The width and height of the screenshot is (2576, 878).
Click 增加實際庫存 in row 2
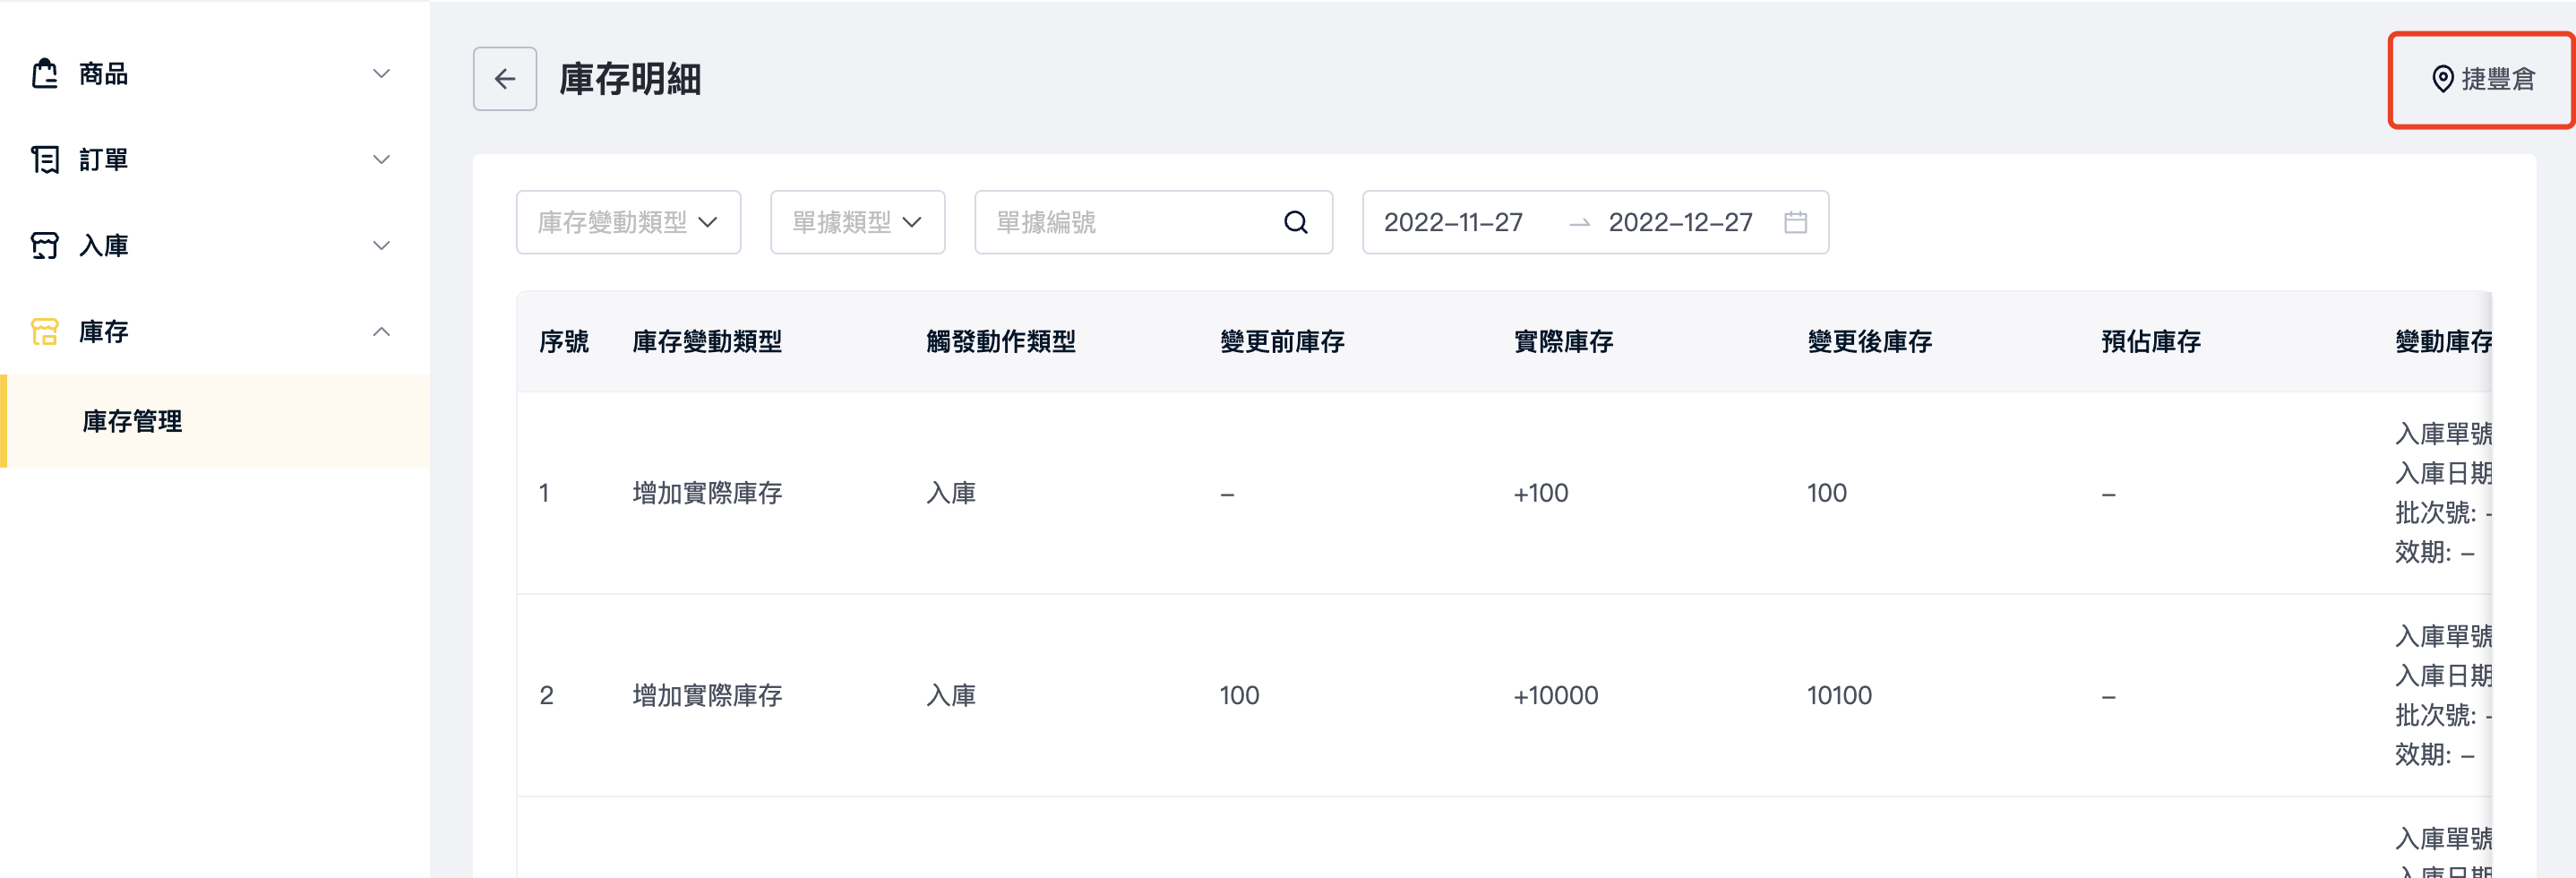(707, 695)
